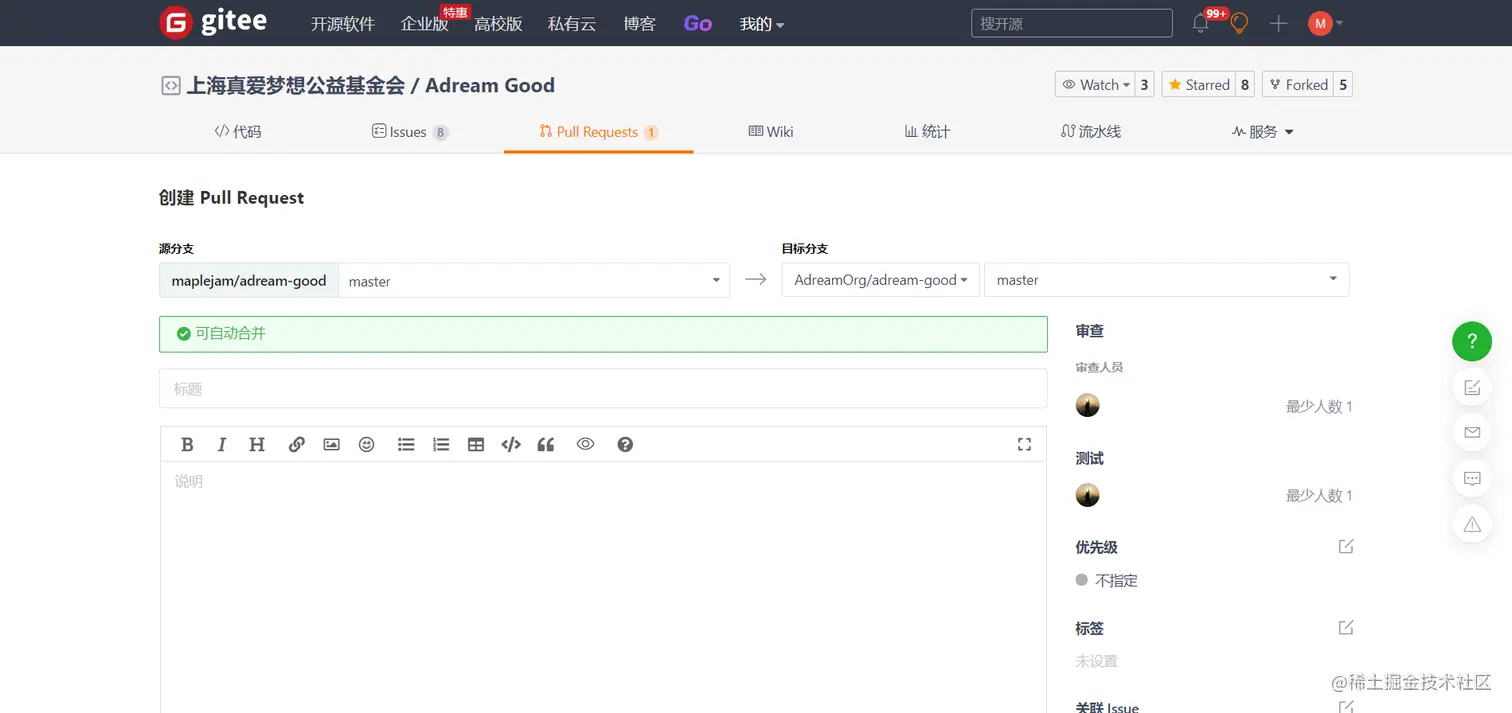Open the editor help icon

pos(625,445)
